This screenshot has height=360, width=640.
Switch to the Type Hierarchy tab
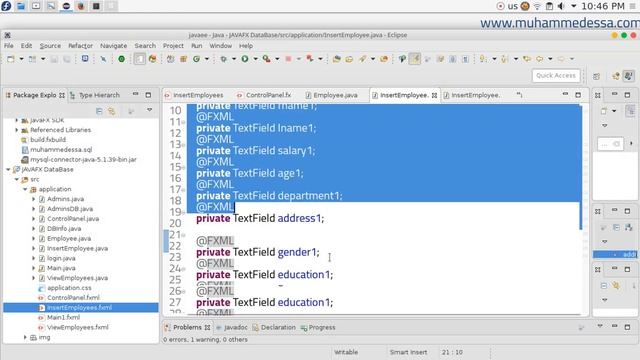(95, 95)
